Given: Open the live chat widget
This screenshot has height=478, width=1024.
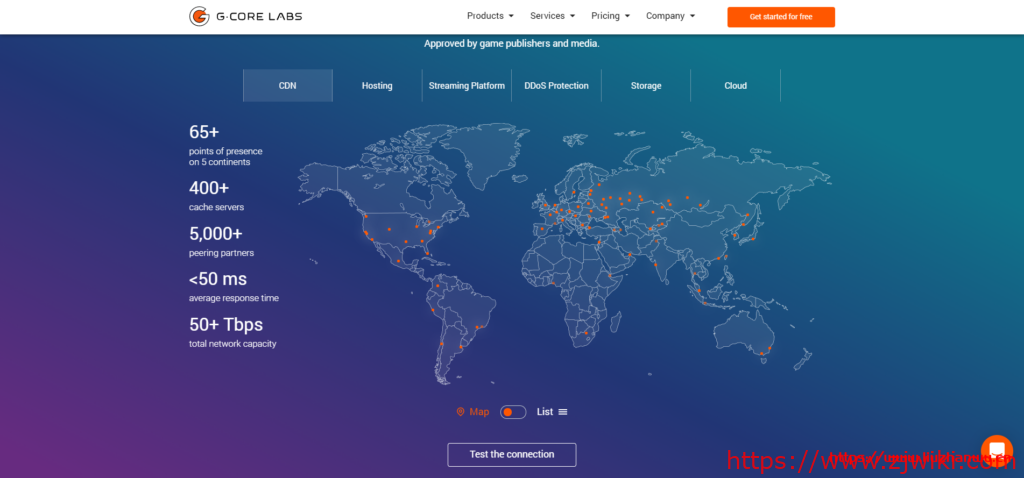Looking at the screenshot, I should [x=996, y=451].
